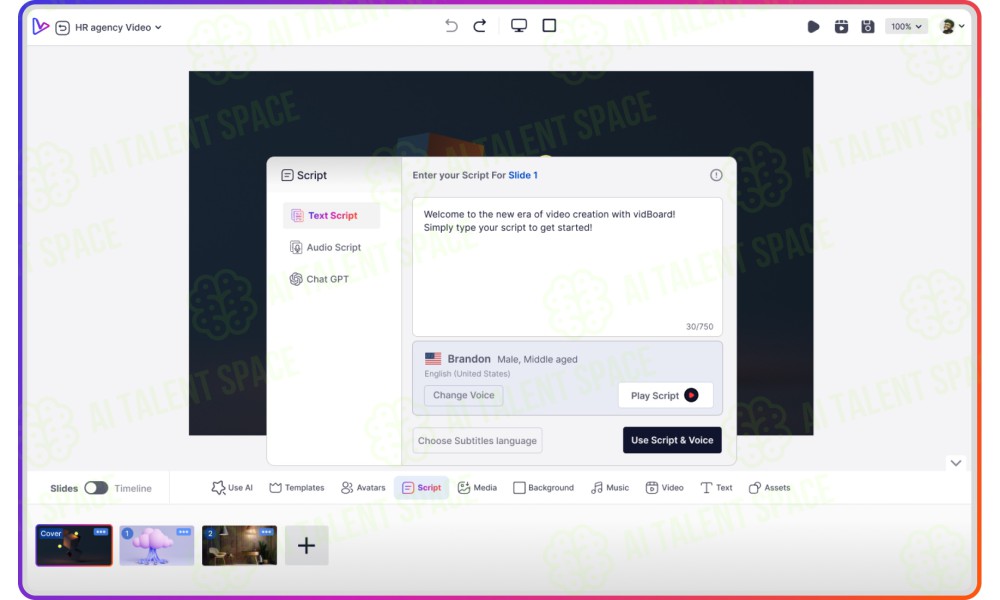
Task: Click the Slide 1 link
Action: click(x=523, y=175)
